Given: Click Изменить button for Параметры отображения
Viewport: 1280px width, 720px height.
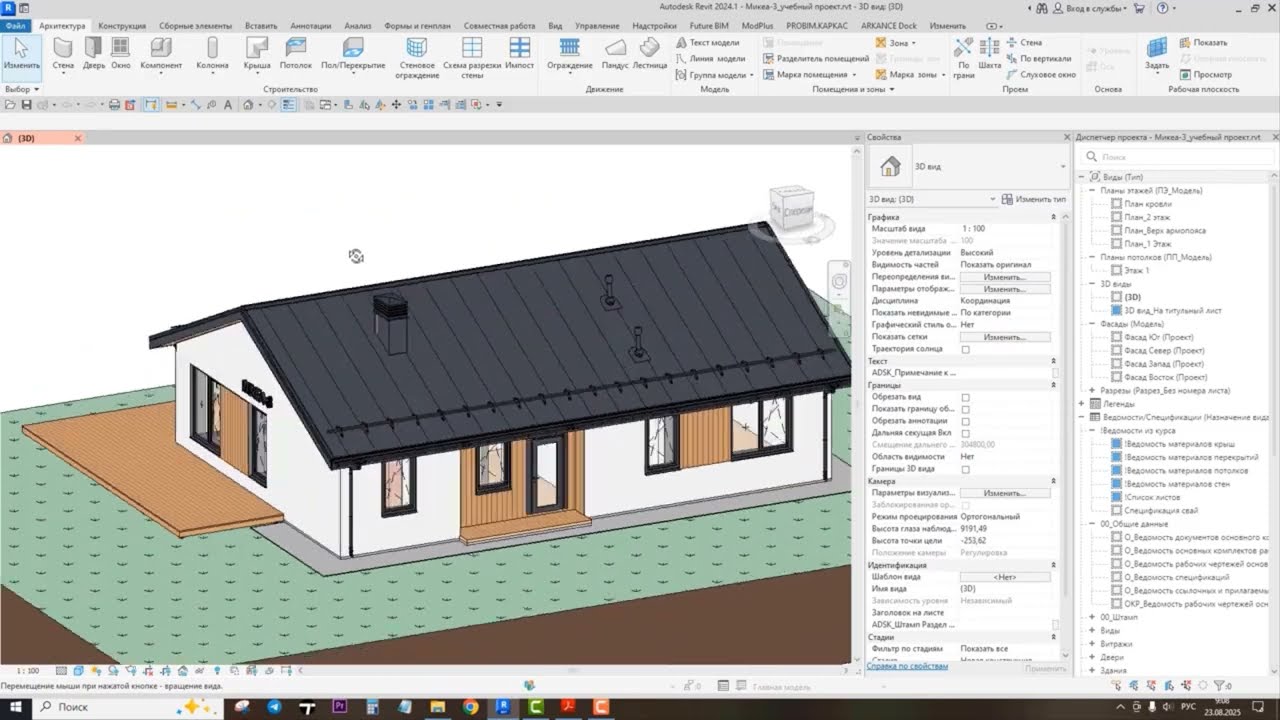Looking at the screenshot, I should (x=1005, y=289).
